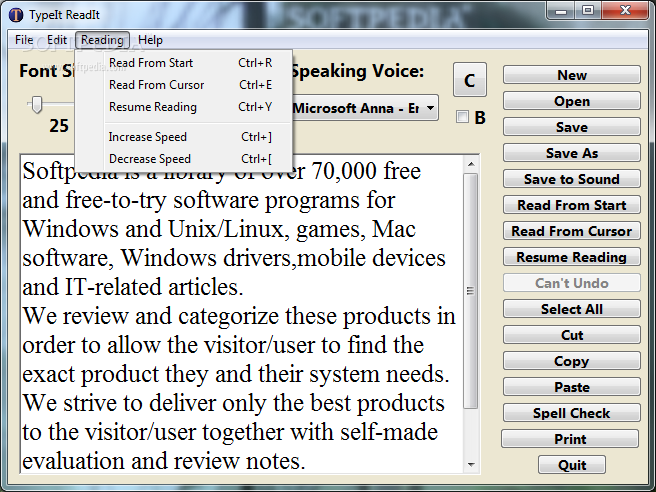Run Spell Check
This screenshot has height=492, width=656.
tap(571, 413)
